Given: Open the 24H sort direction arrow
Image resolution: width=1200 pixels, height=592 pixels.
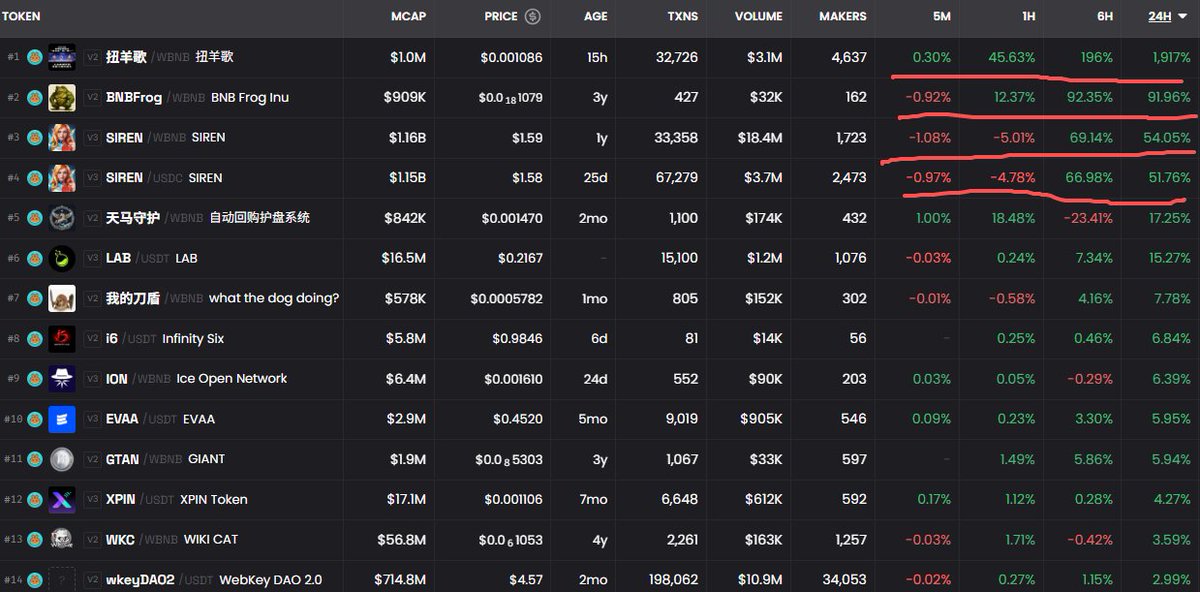Looking at the screenshot, I should pos(1181,17).
